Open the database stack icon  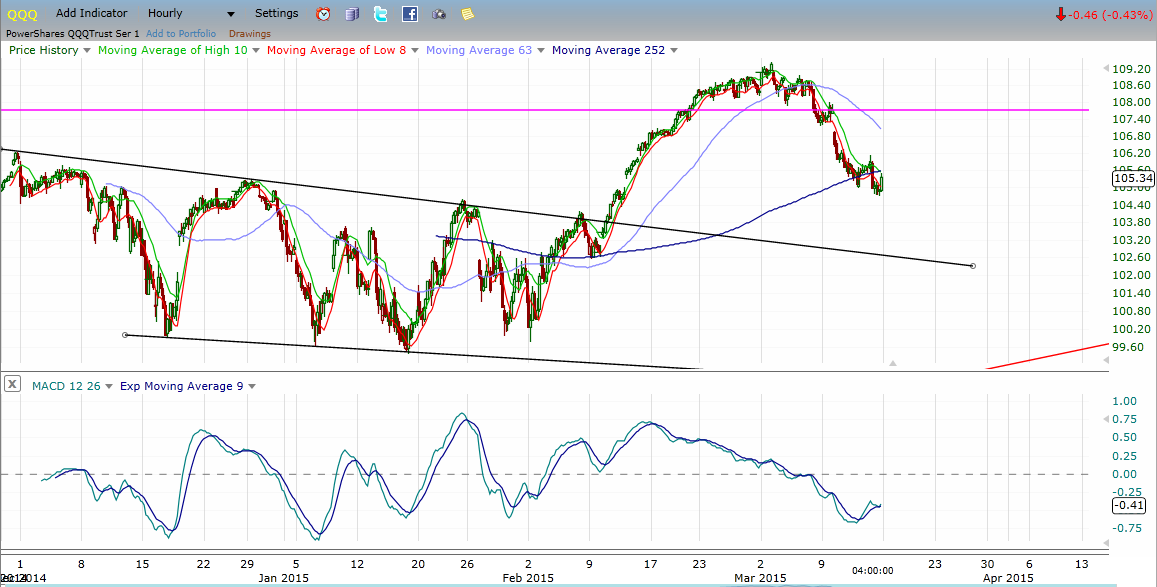pyautogui.click(x=352, y=13)
